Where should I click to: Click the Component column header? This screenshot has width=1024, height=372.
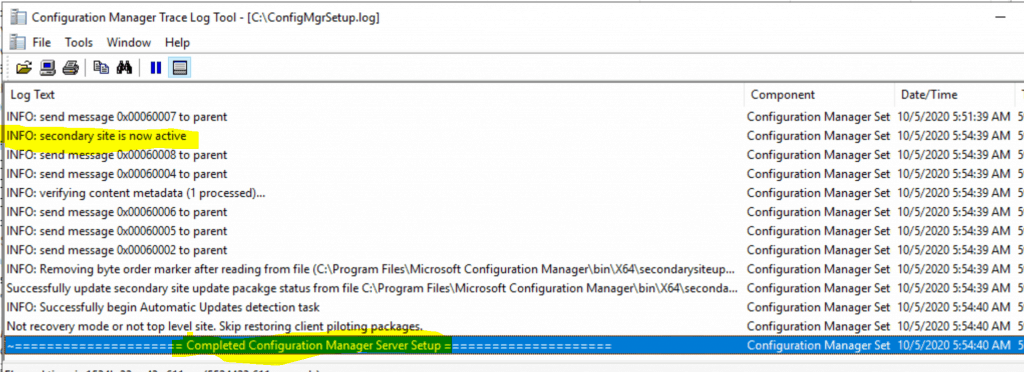tap(819, 95)
